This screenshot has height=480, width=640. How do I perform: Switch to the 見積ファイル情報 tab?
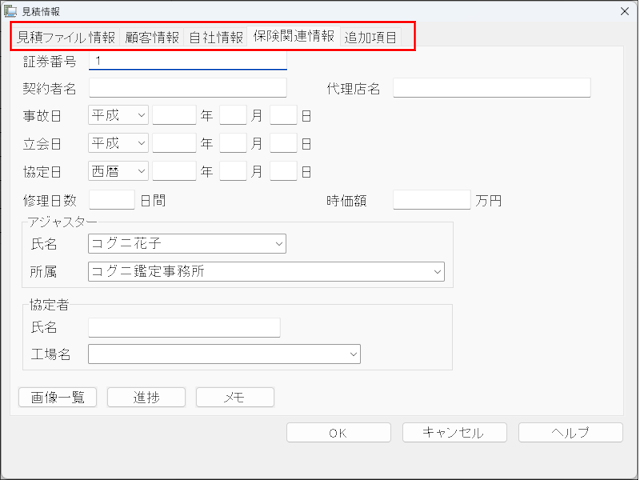(x=66, y=38)
